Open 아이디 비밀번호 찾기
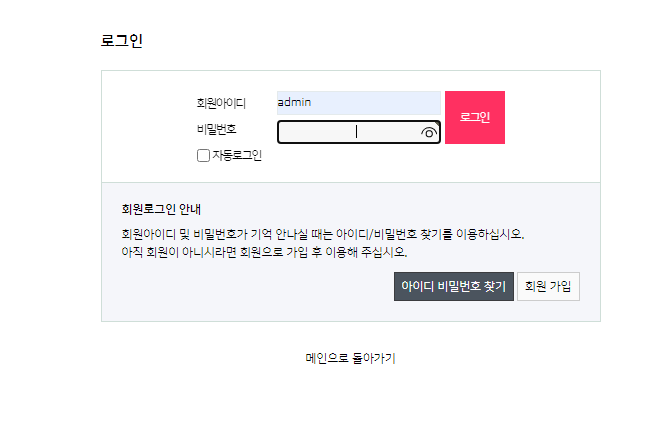Screen dimensions: 646x423 tap(454, 286)
